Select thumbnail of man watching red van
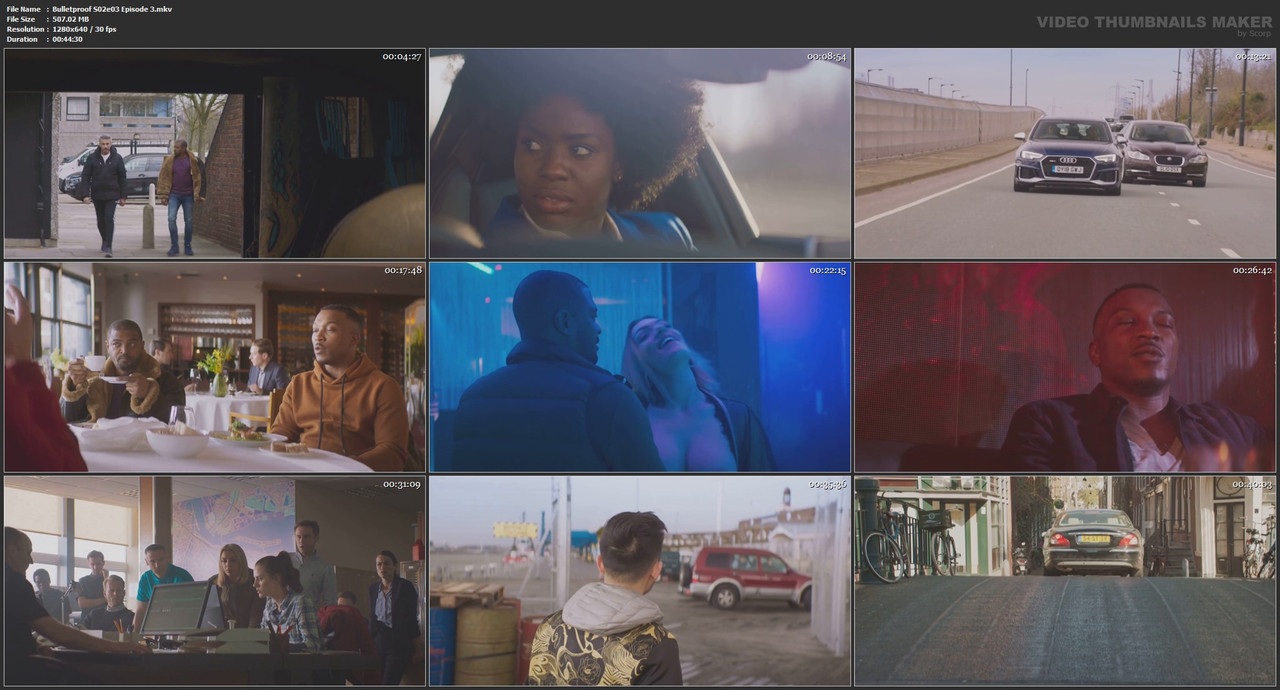This screenshot has height=690, width=1280. point(640,580)
